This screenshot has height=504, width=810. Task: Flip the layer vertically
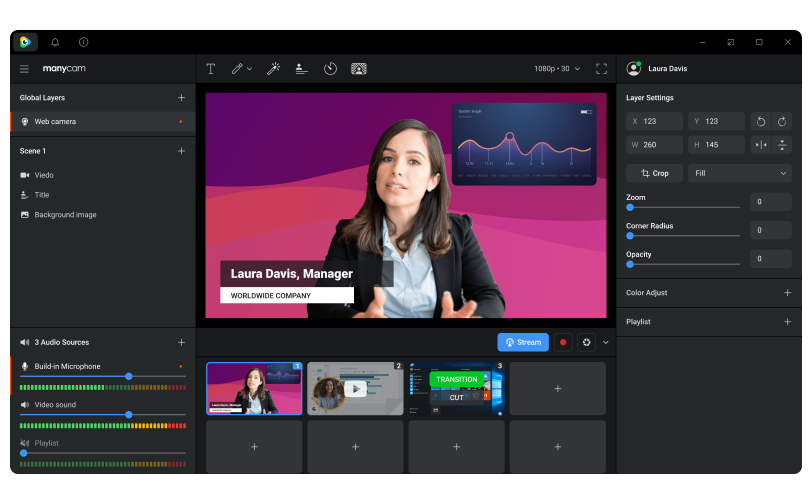(782, 145)
